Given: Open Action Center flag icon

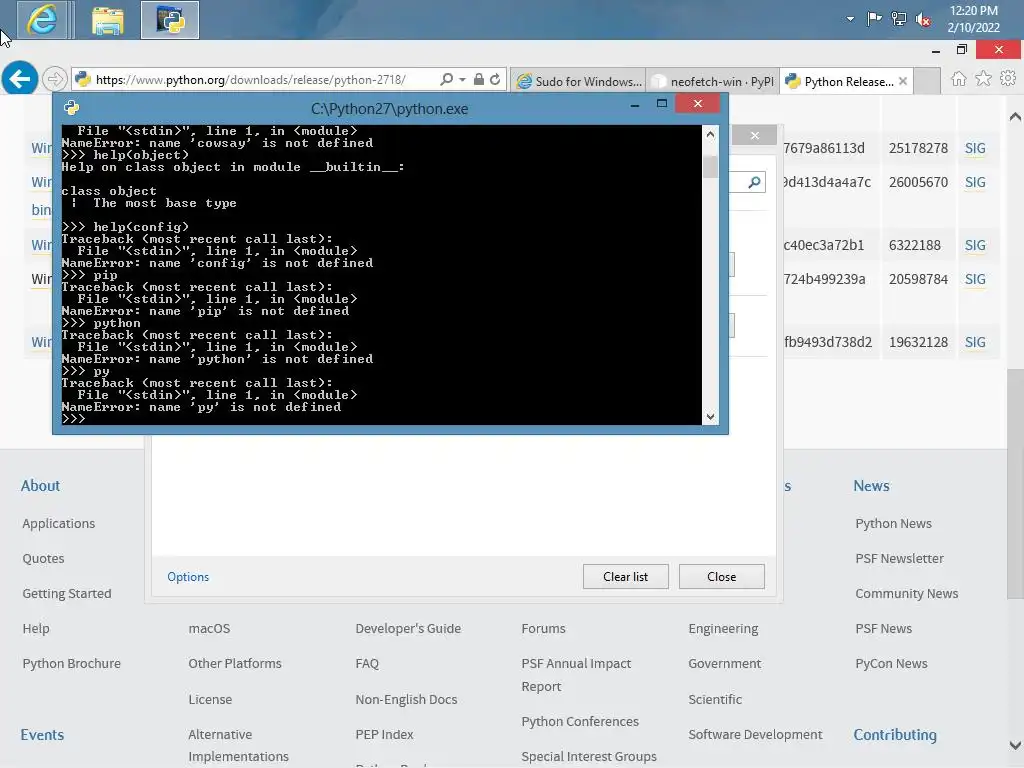Looking at the screenshot, I should 874,19.
